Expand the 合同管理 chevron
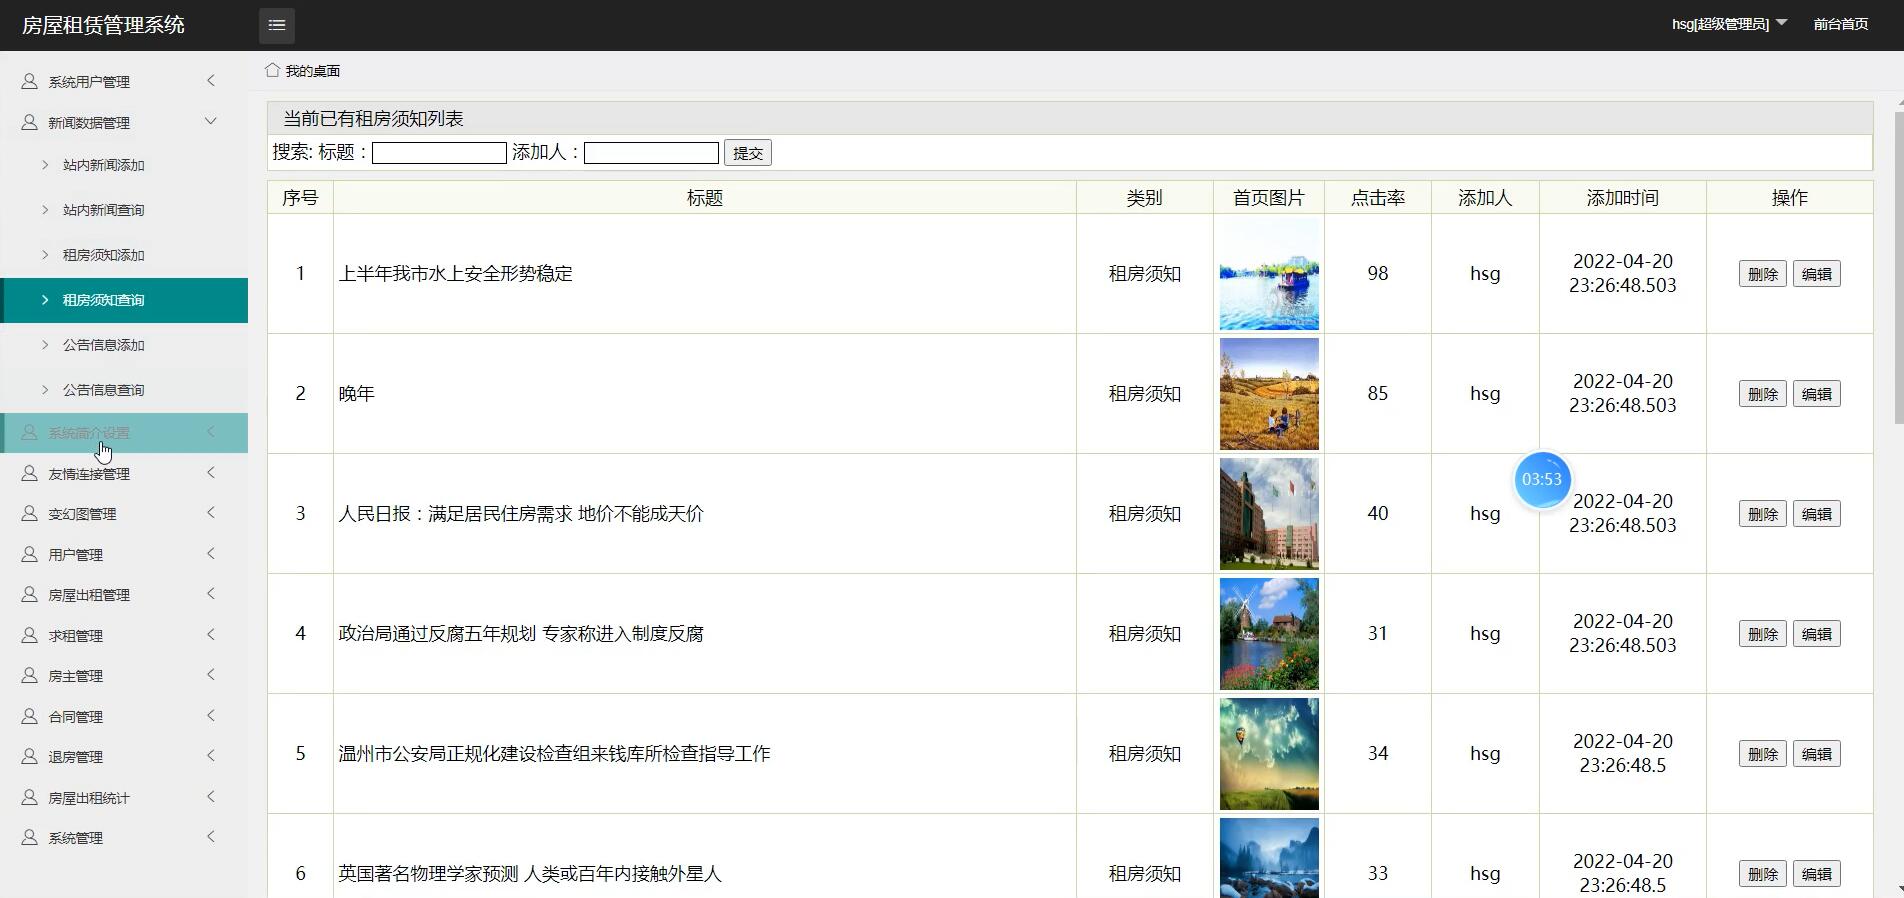 [211, 715]
